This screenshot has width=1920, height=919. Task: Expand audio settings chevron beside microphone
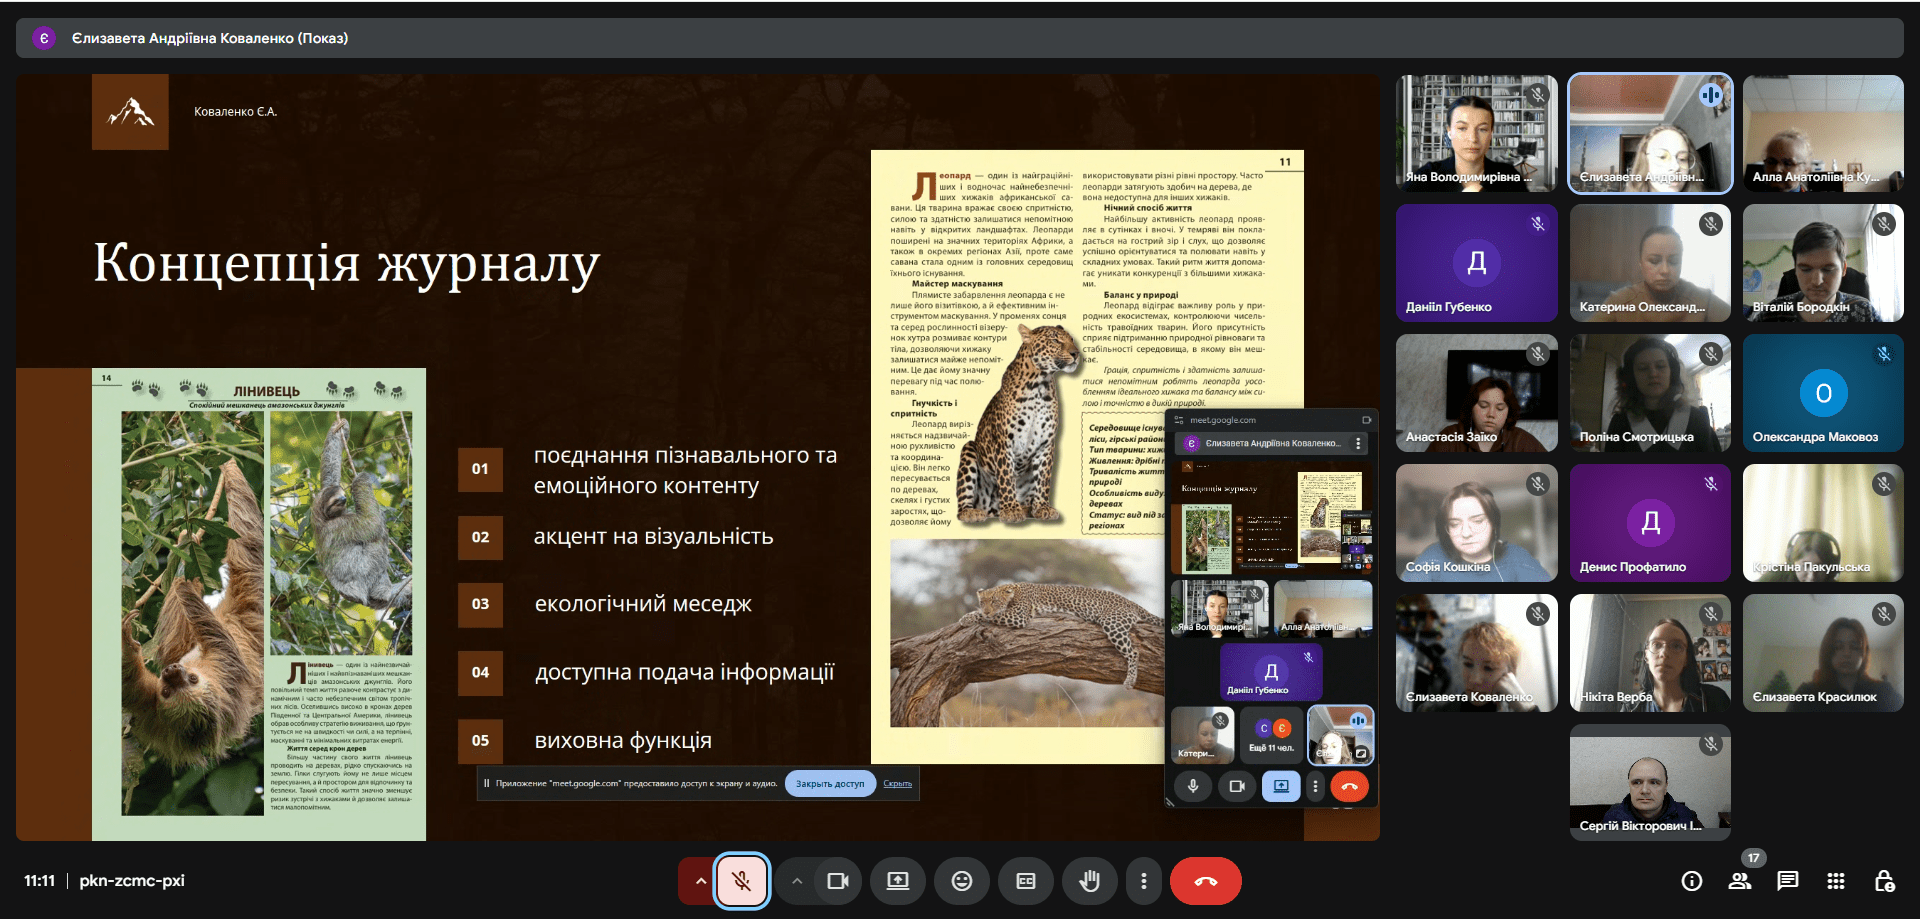click(700, 881)
